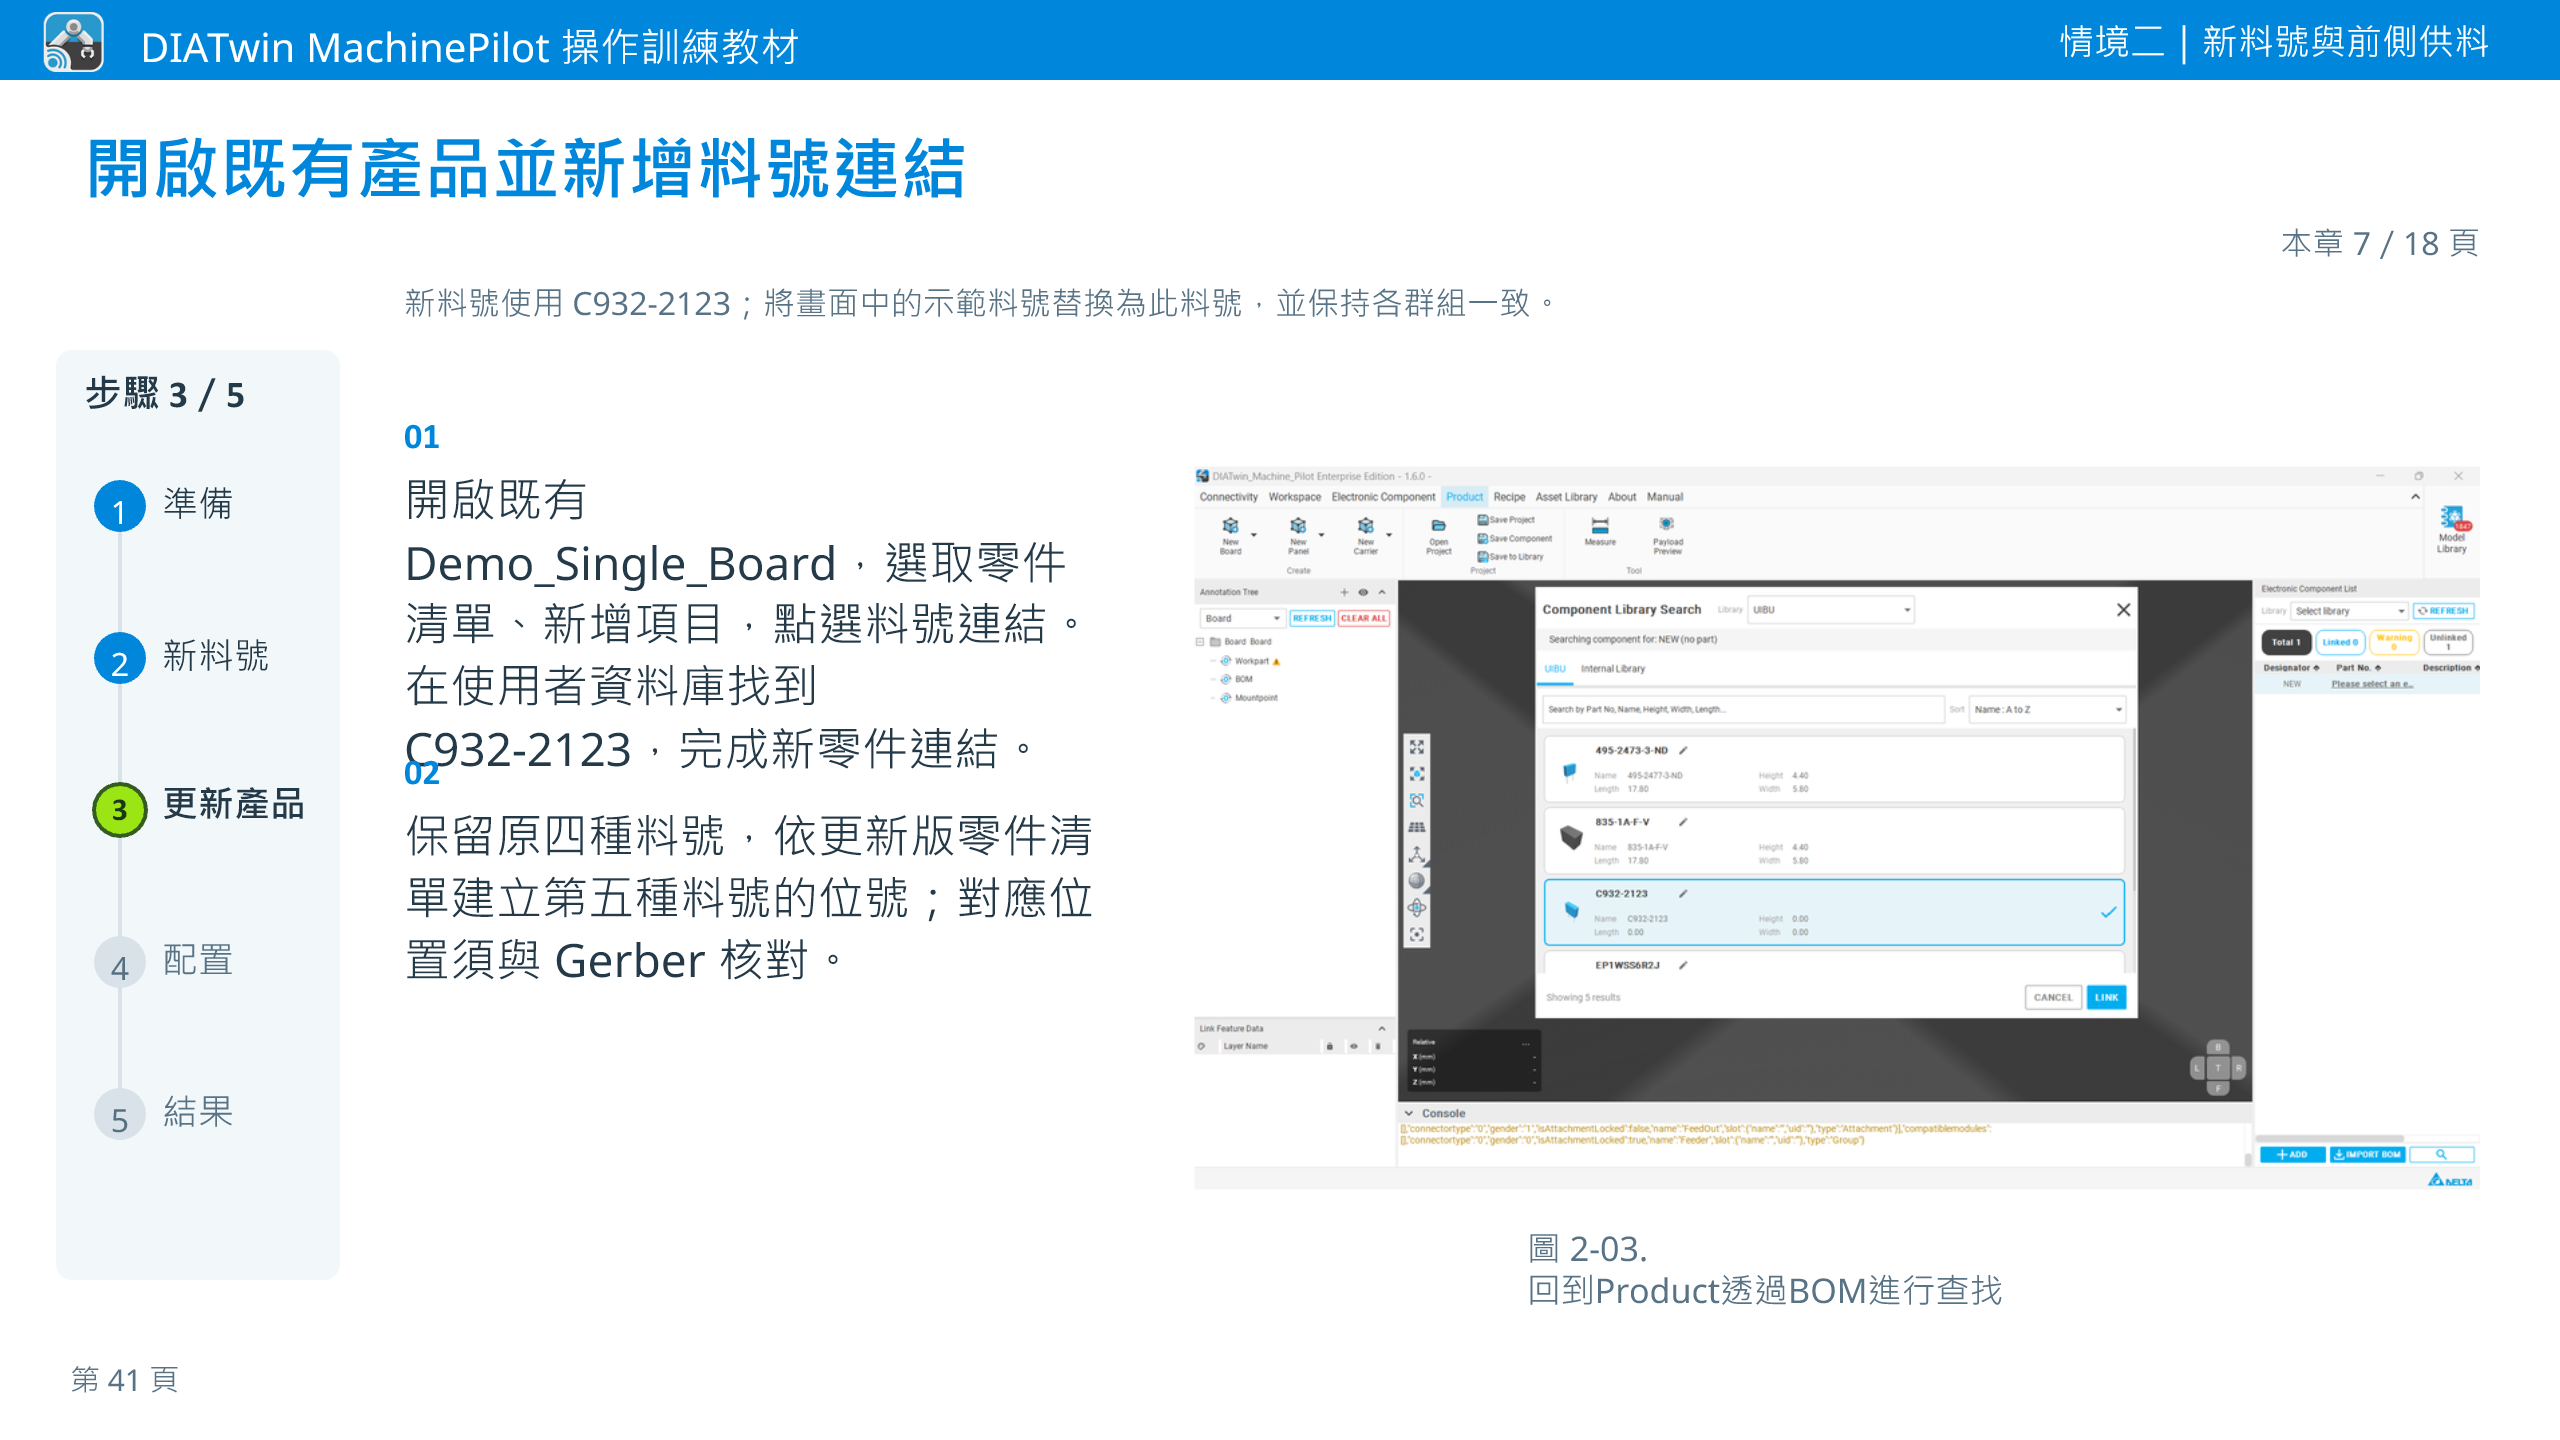Screen dimensions: 2560x1440
Task: Collapse the Annotation Tree panel
Action: point(1382,592)
